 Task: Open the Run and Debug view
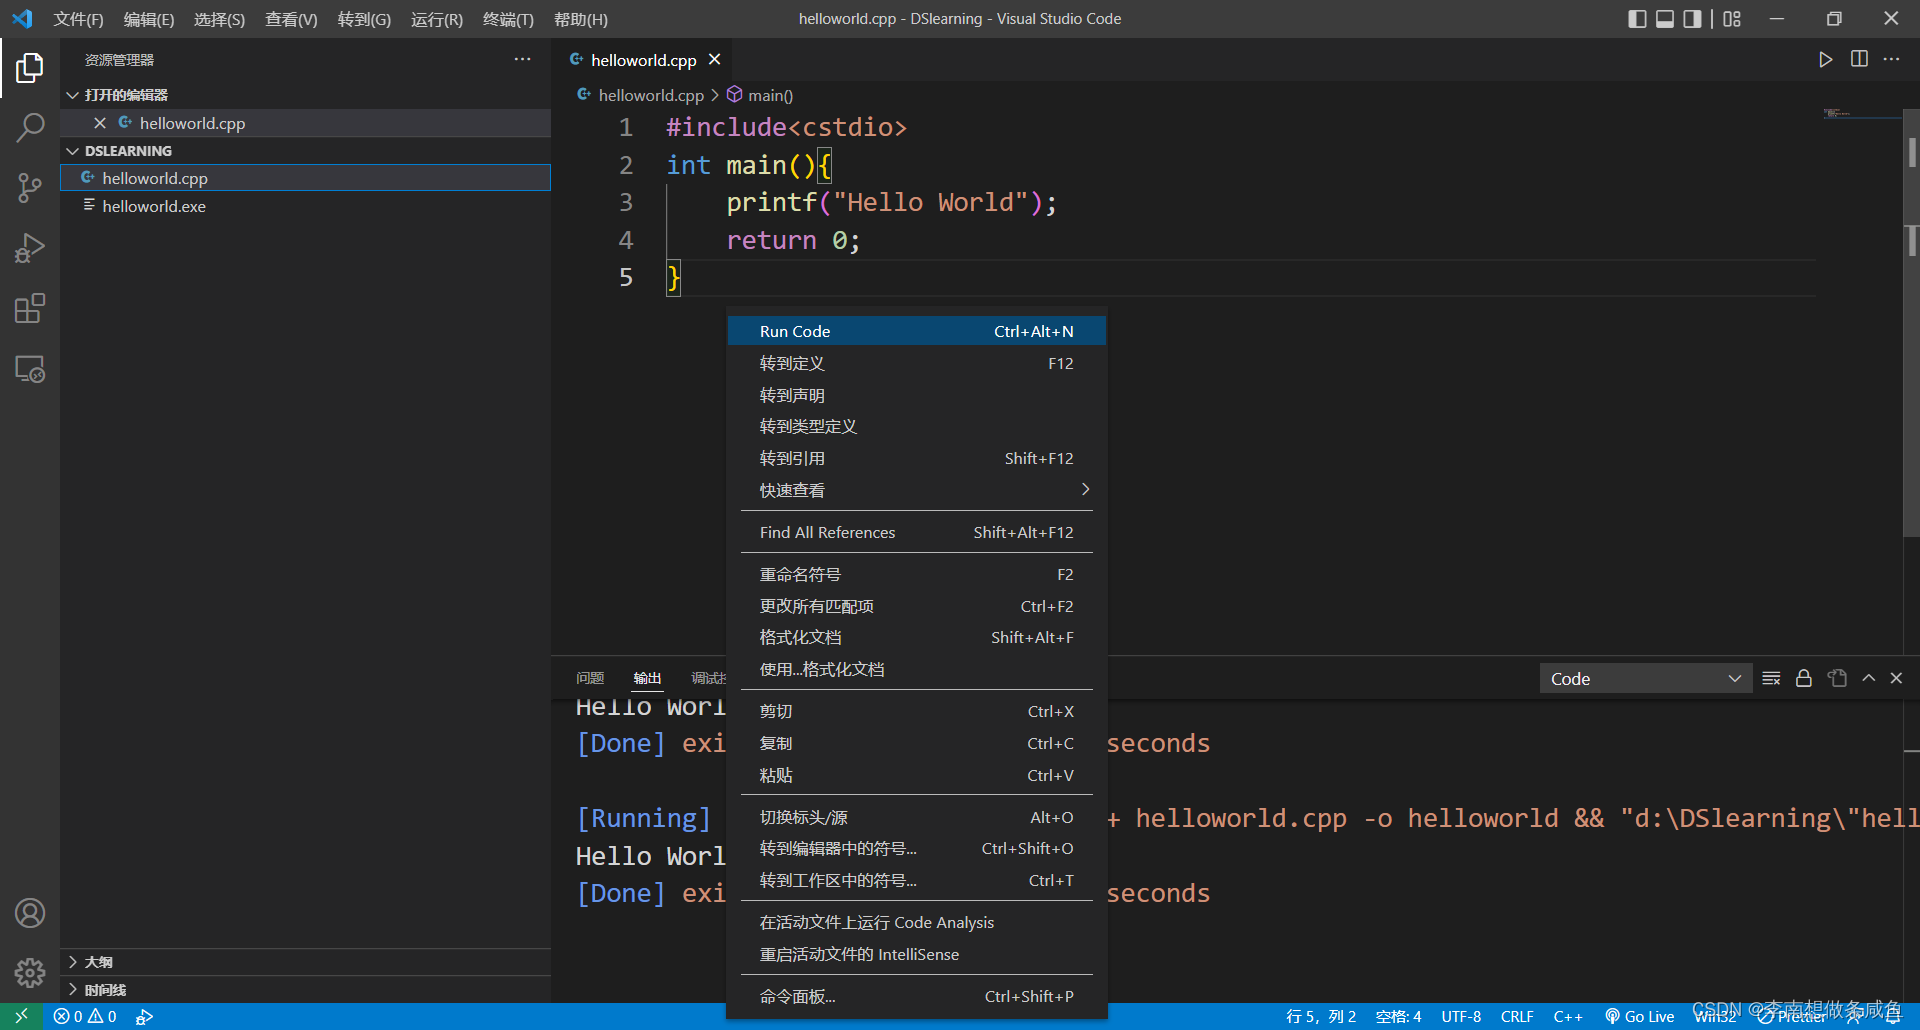coord(30,248)
